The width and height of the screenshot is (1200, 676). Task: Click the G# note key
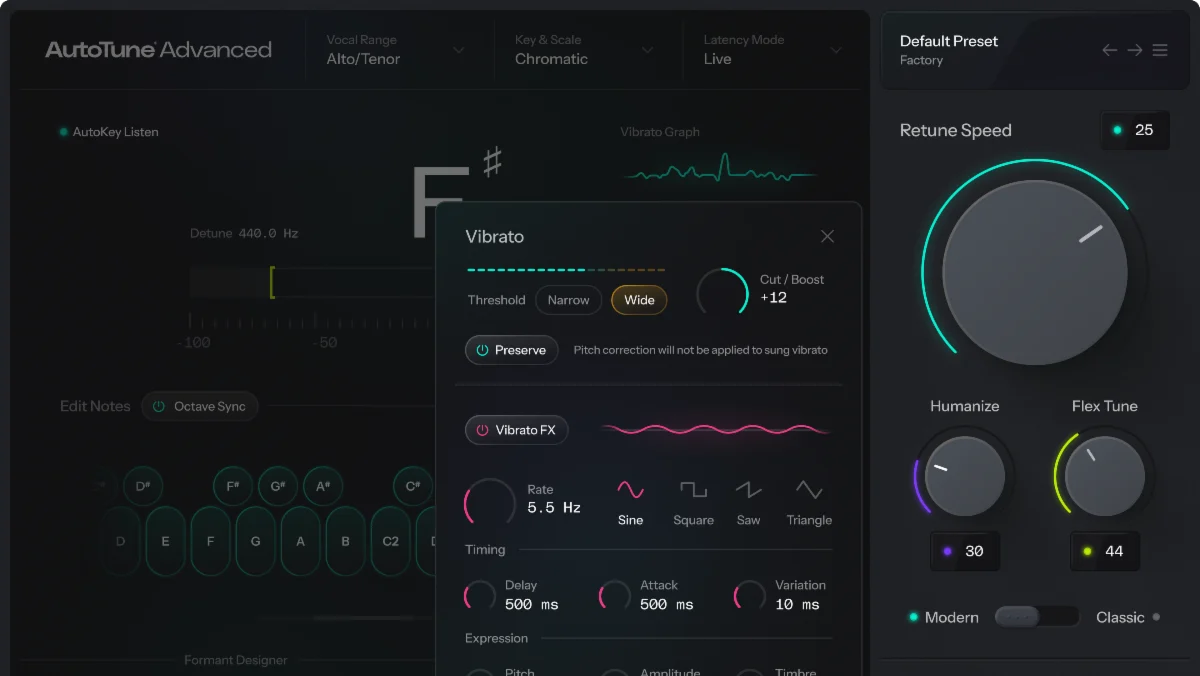(278, 486)
